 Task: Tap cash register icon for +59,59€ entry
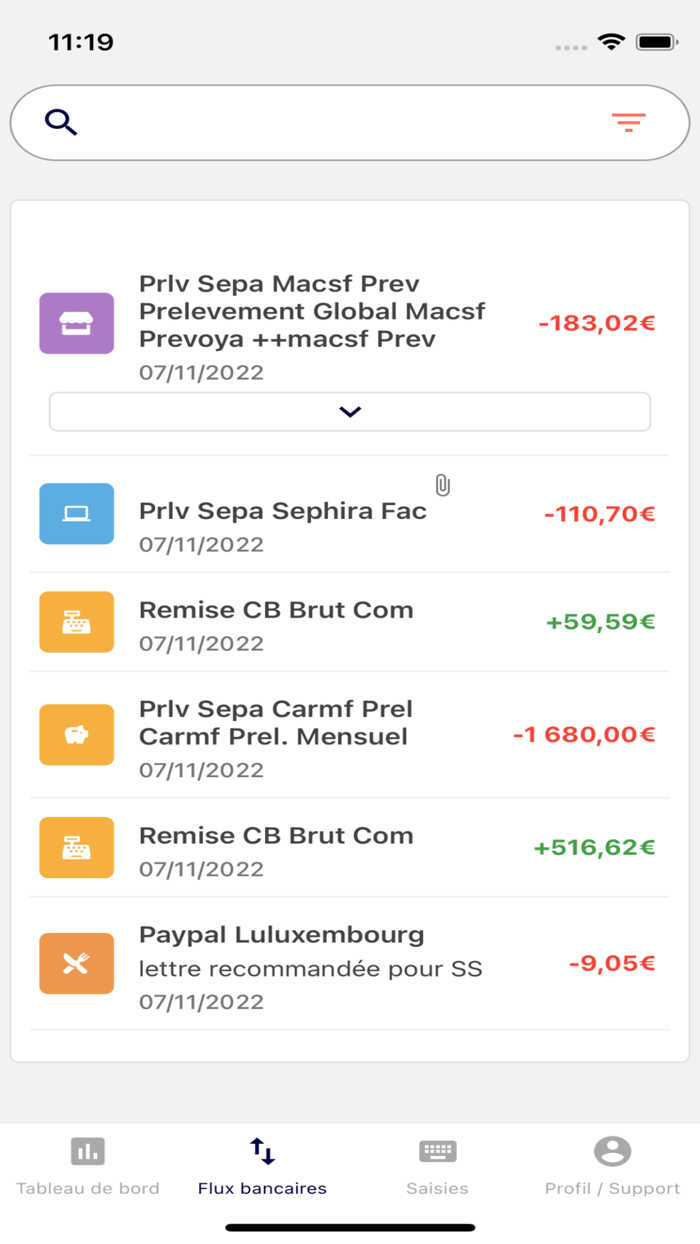tap(77, 622)
